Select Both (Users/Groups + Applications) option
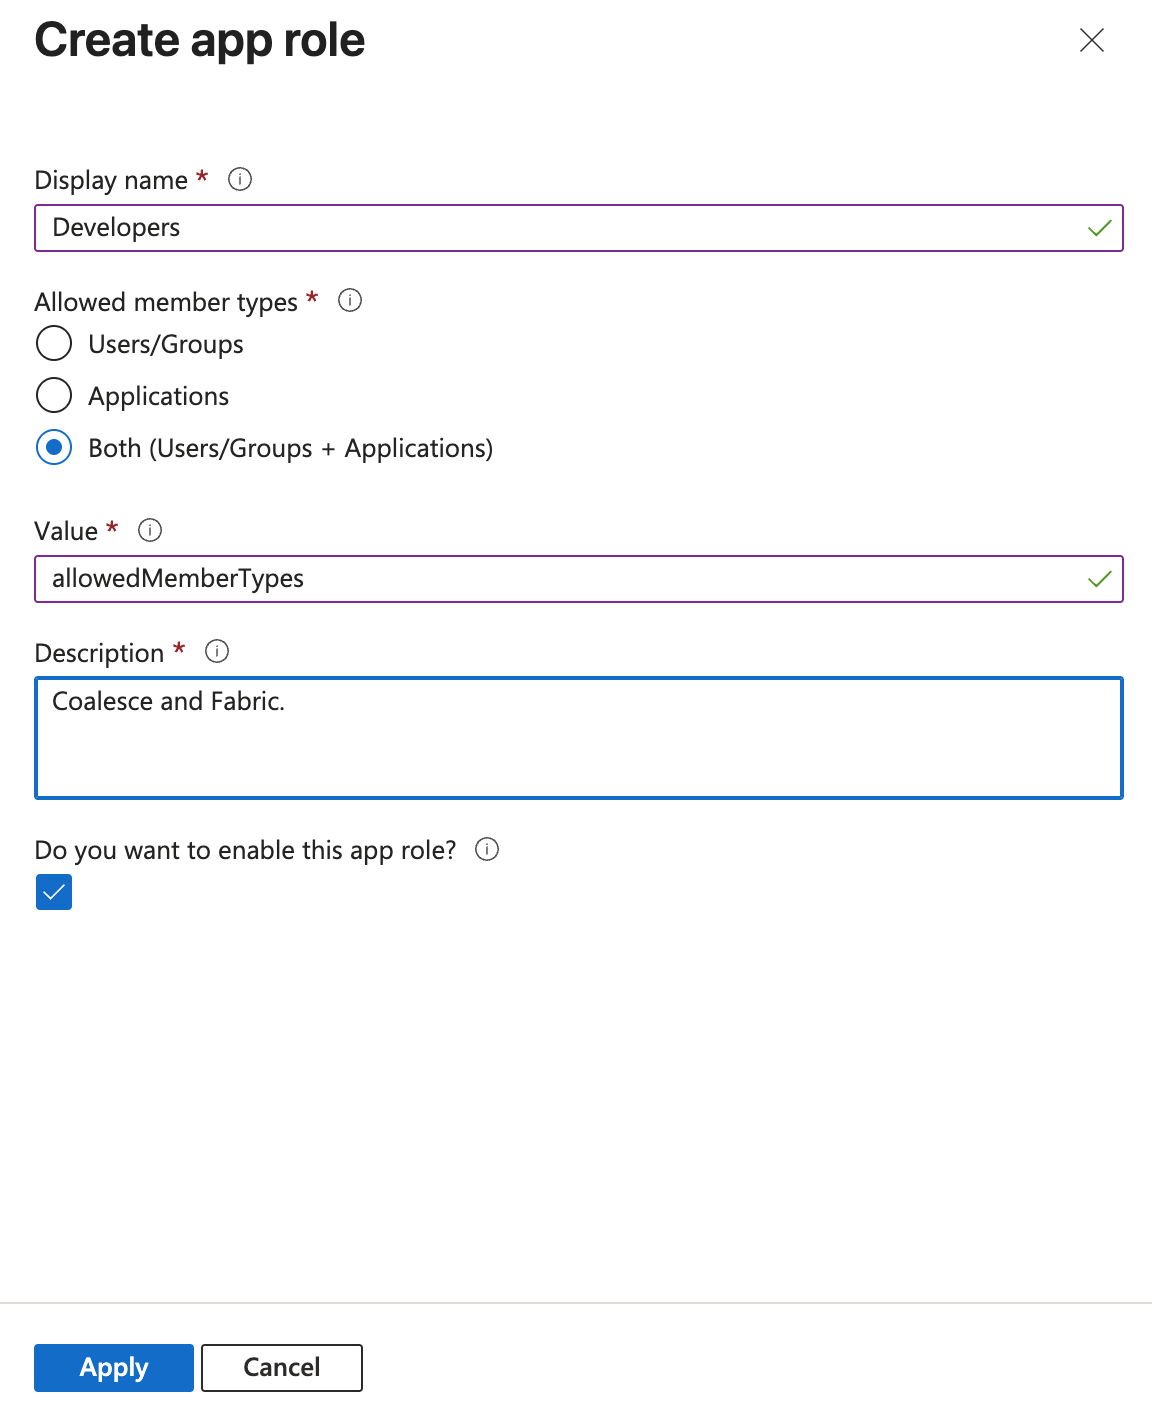Image resolution: width=1152 pixels, height=1422 pixels. [x=54, y=447]
